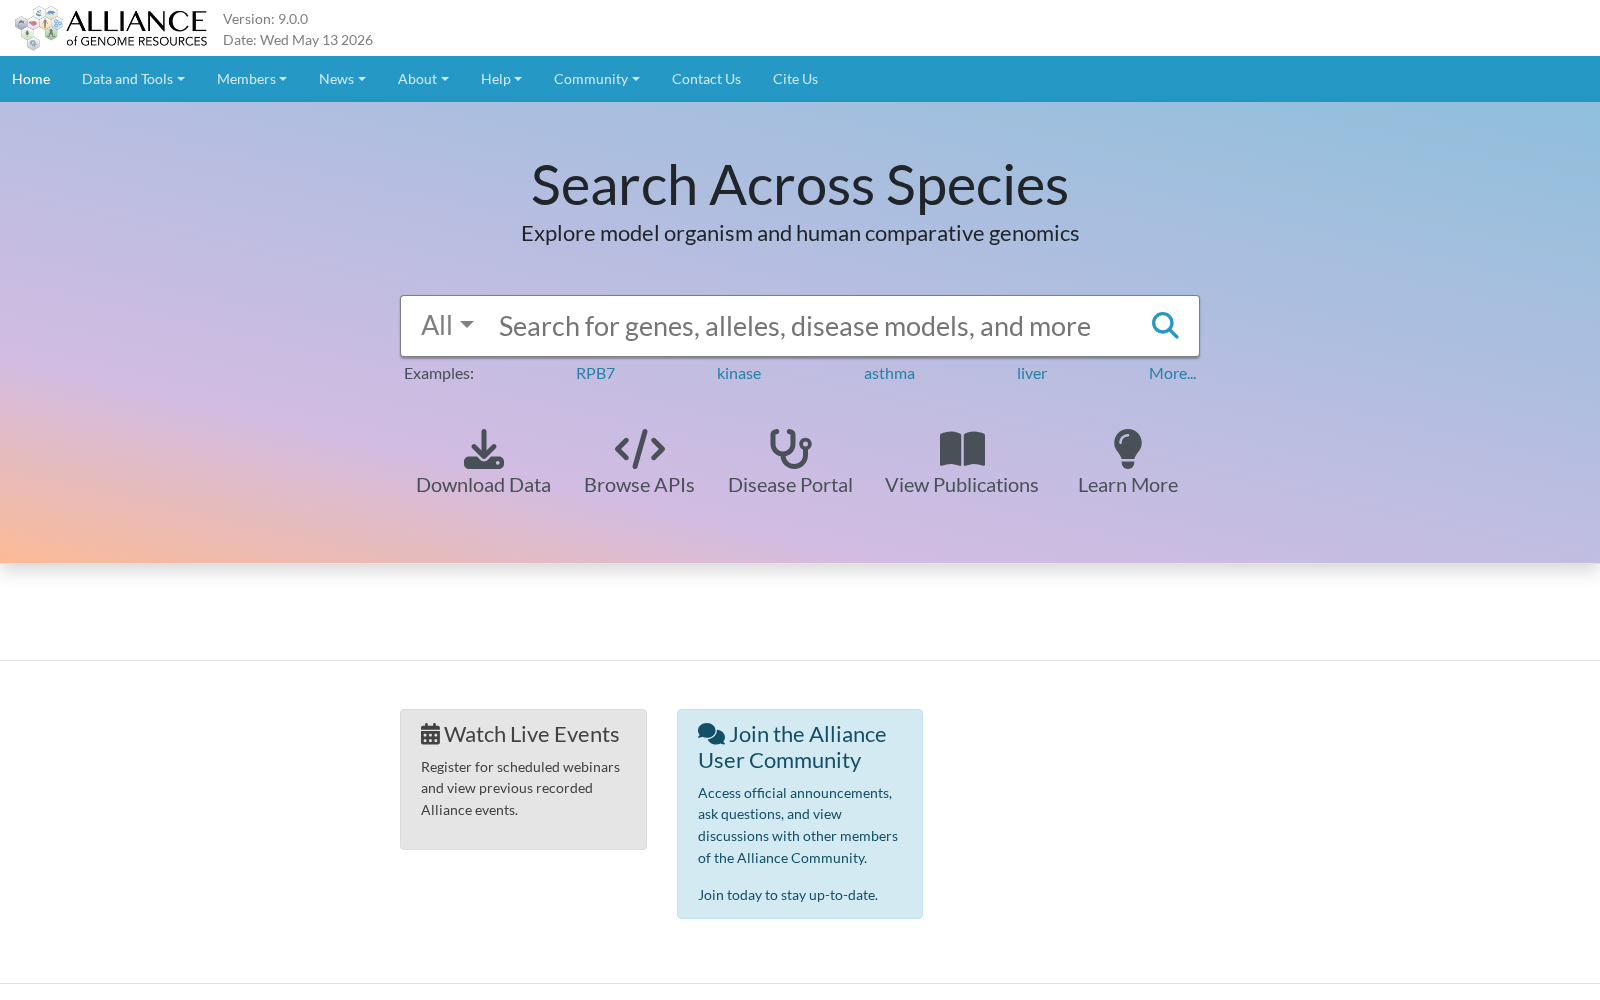The image size is (1600, 1000).
Task: Click the 'Examples:' label
Action: 439,373
